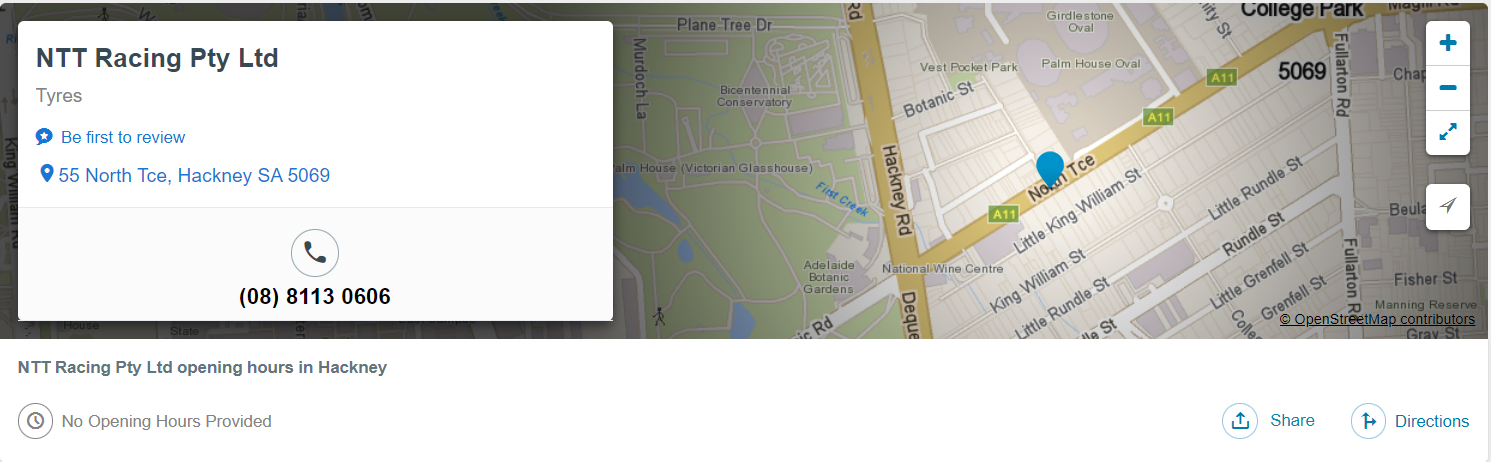This screenshot has height=462, width=1491.
Task: Open the 55 North Tce, Hackney address link
Action: pyautogui.click(x=194, y=175)
